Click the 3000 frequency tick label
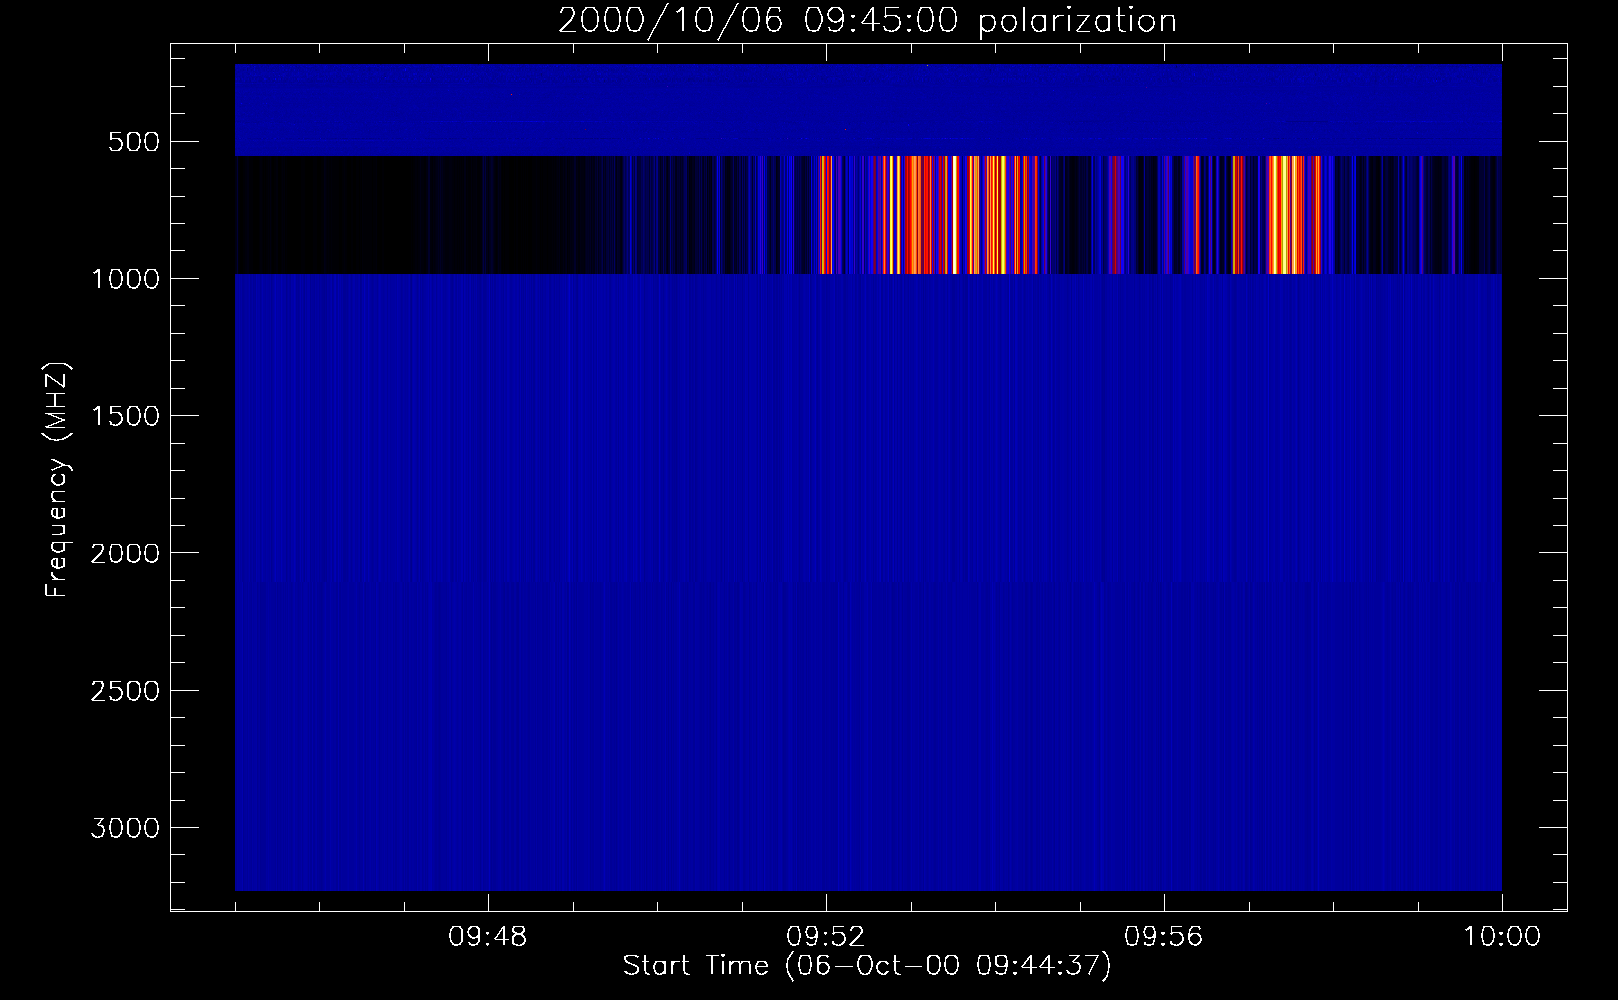The height and width of the screenshot is (1000, 1618). (125, 828)
